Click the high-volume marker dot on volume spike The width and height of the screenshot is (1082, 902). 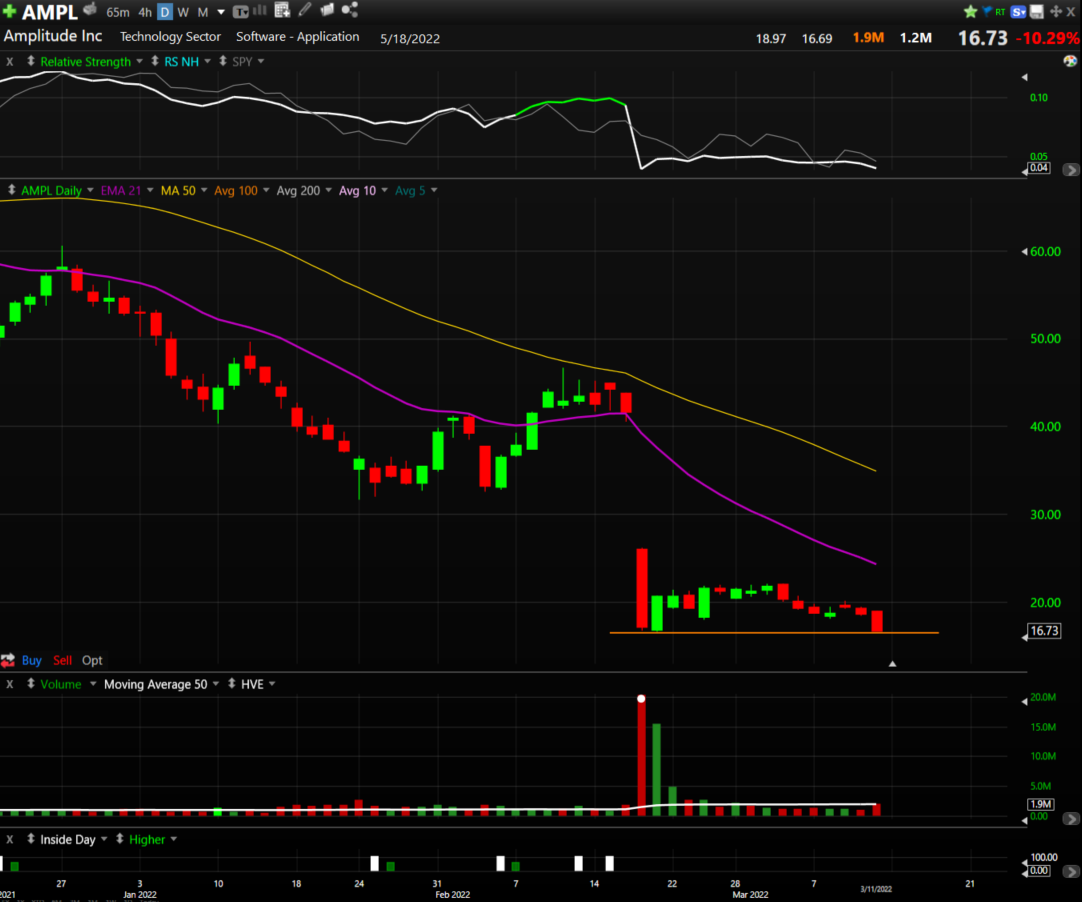click(x=641, y=698)
